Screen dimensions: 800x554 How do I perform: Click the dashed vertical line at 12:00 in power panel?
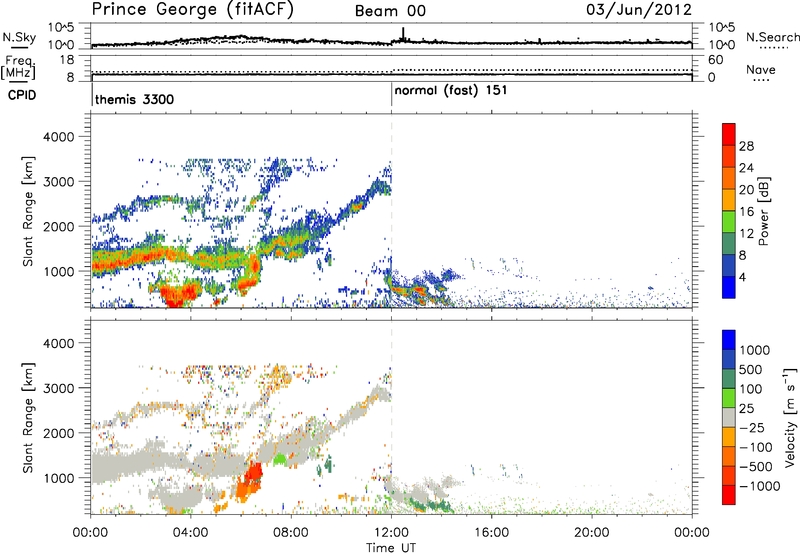tap(391, 211)
